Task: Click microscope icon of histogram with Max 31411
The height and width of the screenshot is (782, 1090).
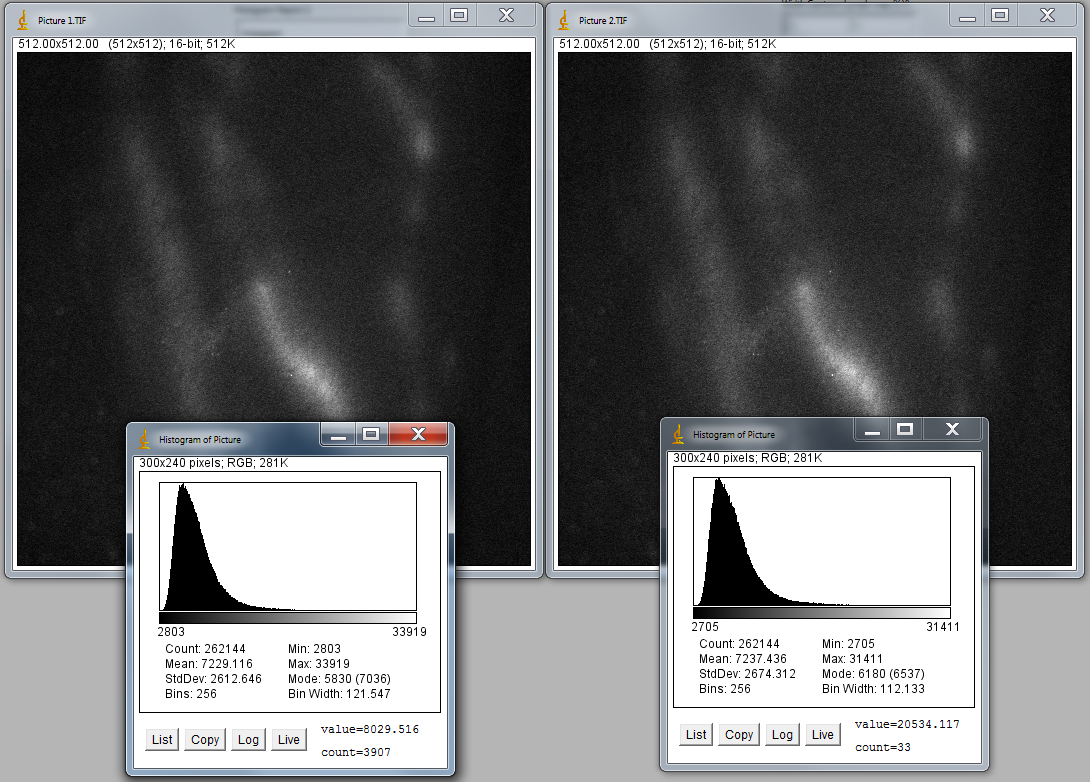Action: click(679, 434)
